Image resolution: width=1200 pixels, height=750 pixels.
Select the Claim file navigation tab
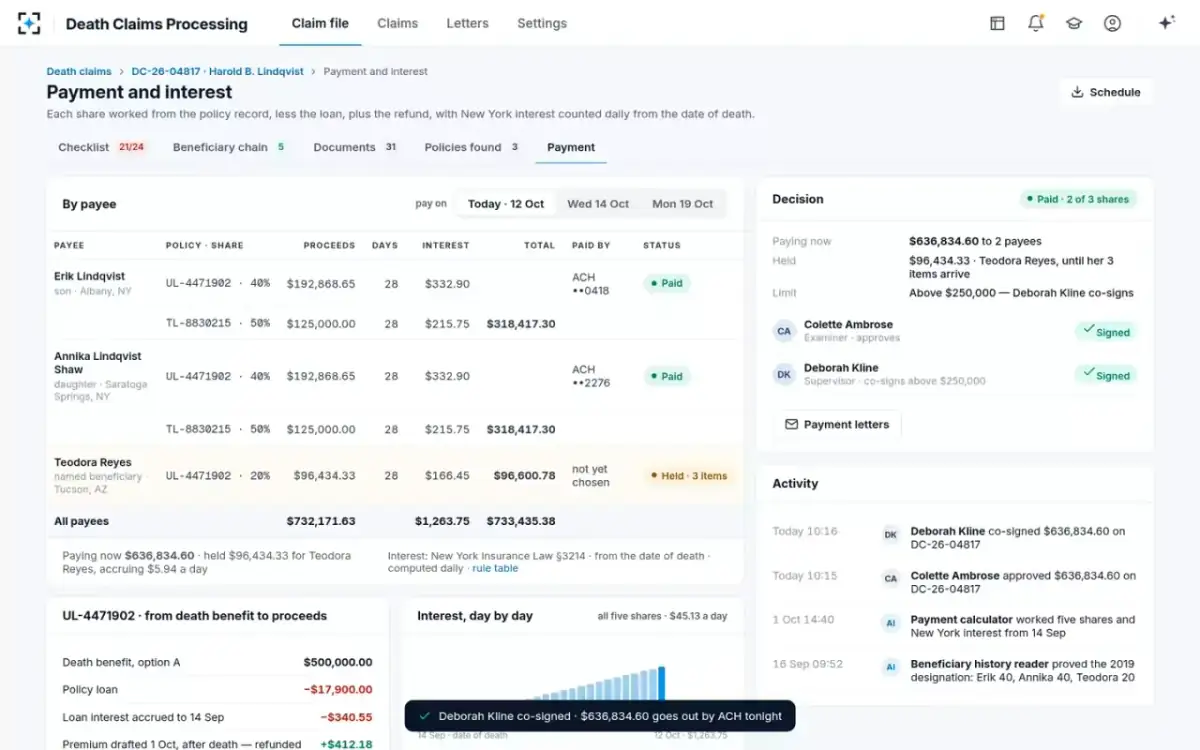[320, 23]
